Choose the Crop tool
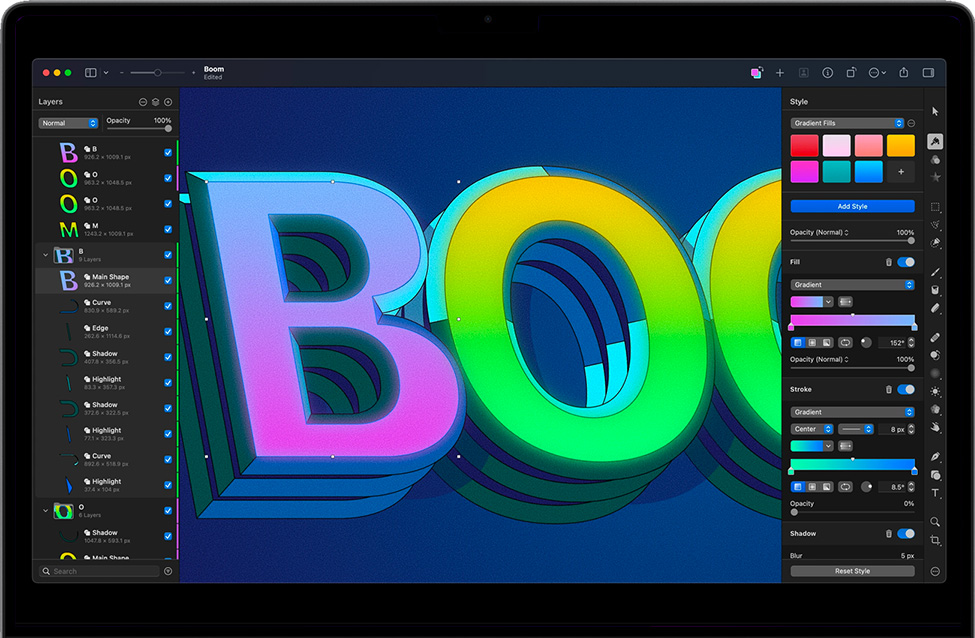 935,540
